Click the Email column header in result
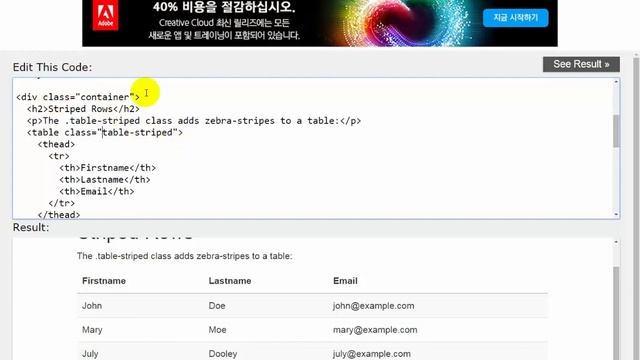The height and width of the screenshot is (360, 640). [x=345, y=281]
